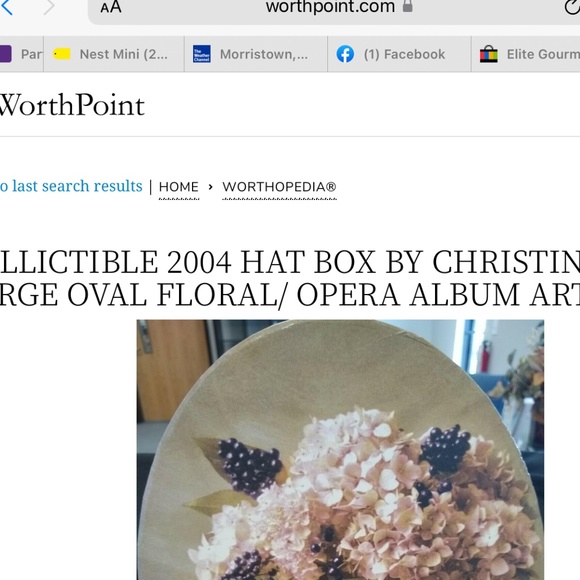The height and width of the screenshot is (580, 580).
Task: Tap the shopping bag favicon on Elite tab
Action: tap(489, 54)
